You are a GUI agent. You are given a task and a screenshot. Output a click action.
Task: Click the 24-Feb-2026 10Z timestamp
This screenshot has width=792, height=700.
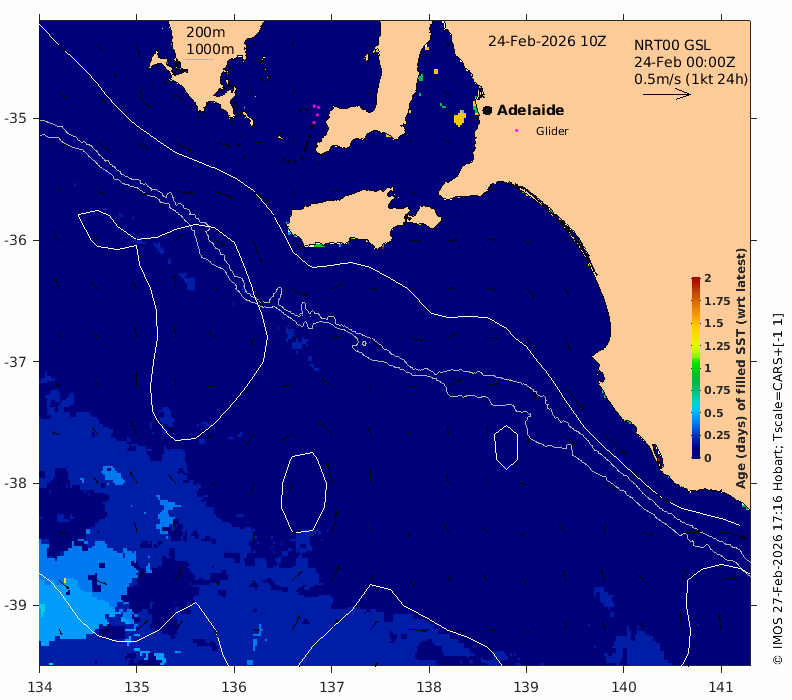point(547,41)
